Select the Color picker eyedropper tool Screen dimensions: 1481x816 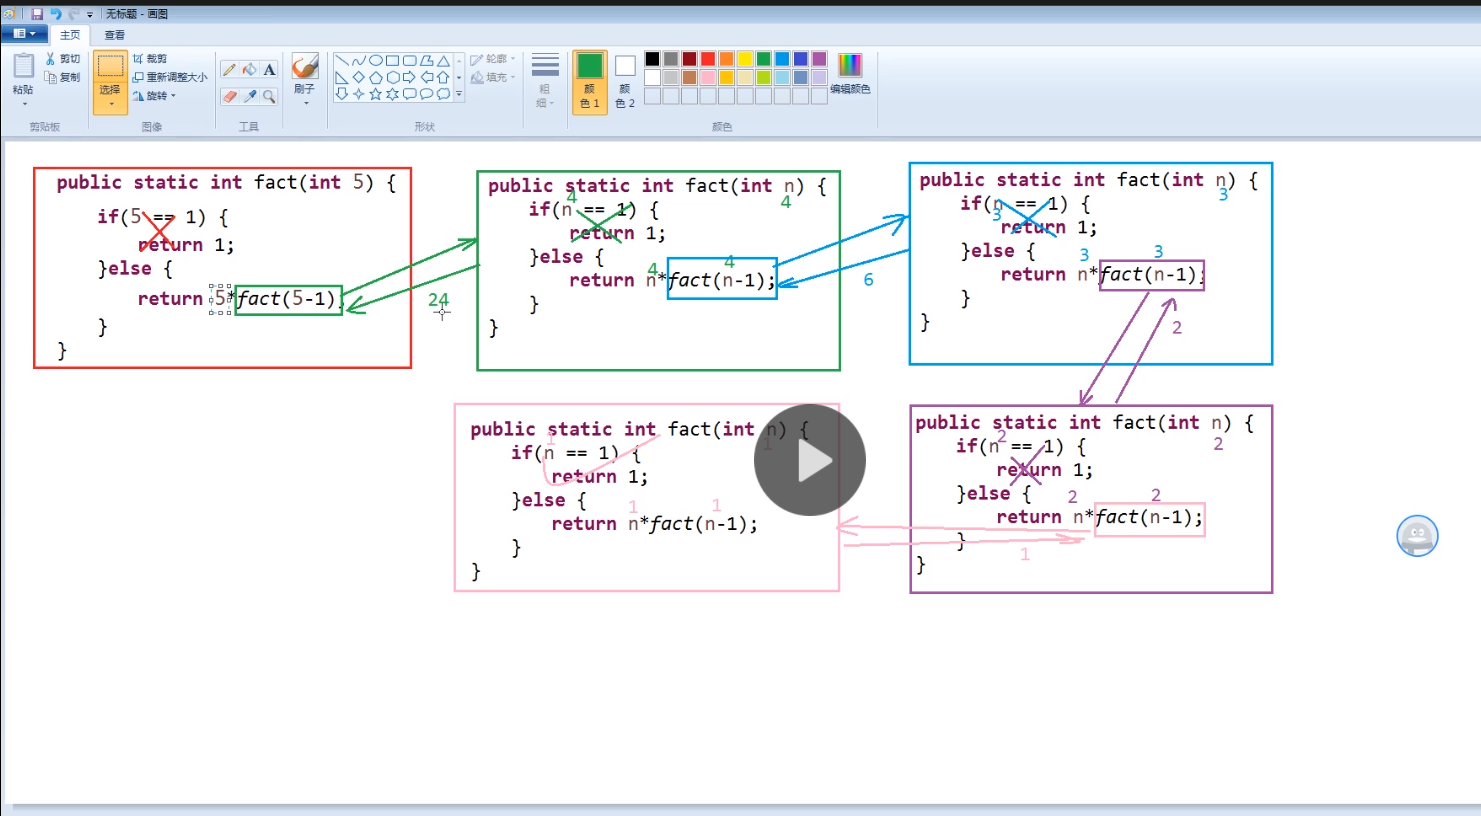coord(249,96)
